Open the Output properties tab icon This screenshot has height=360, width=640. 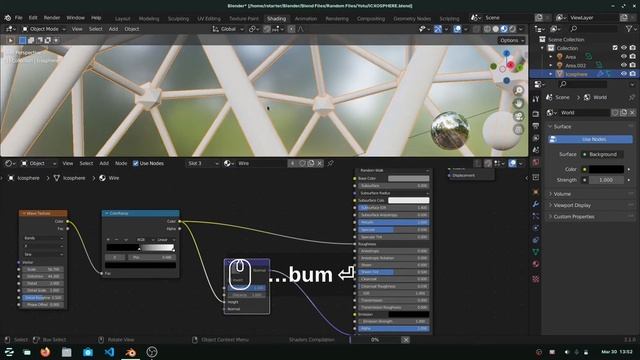click(536, 126)
